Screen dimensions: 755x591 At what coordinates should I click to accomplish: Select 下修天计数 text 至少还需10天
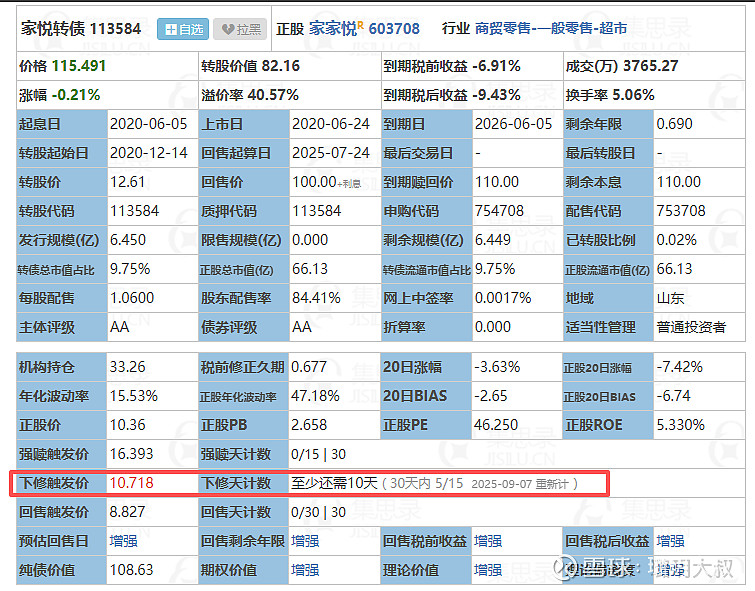[x=334, y=483]
